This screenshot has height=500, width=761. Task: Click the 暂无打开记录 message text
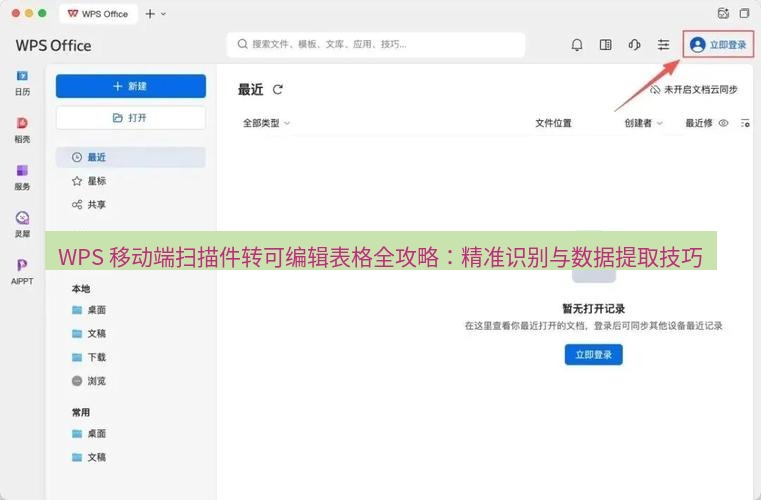pyautogui.click(x=594, y=309)
